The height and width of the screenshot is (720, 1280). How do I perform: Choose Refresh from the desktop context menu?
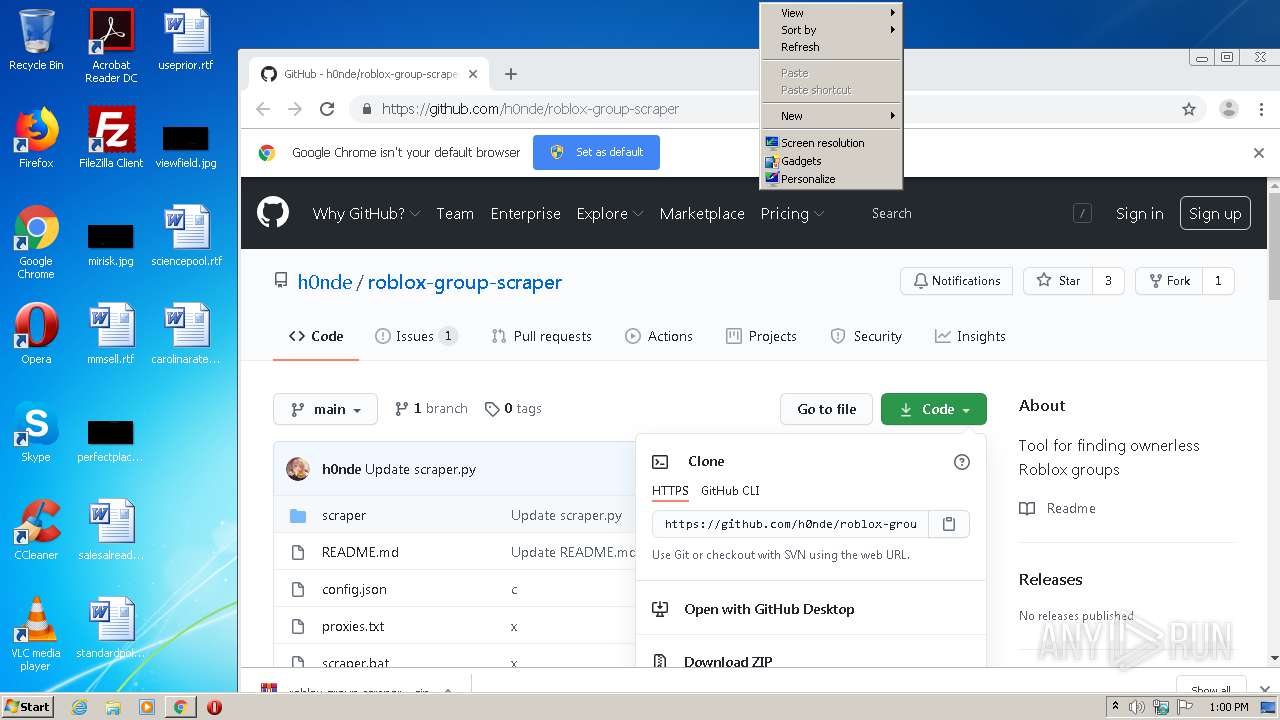(x=831, y=47)
